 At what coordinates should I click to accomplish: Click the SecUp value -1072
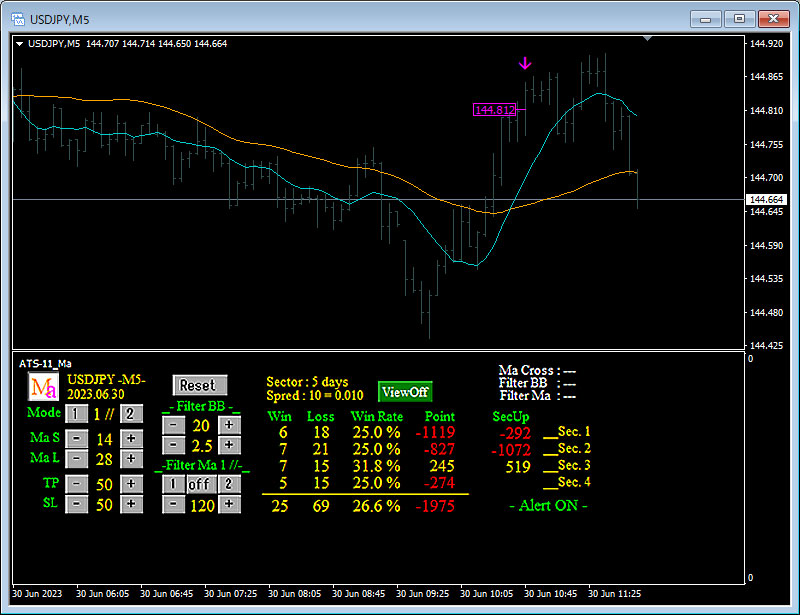pyautogui.click(x=511, y=450)
